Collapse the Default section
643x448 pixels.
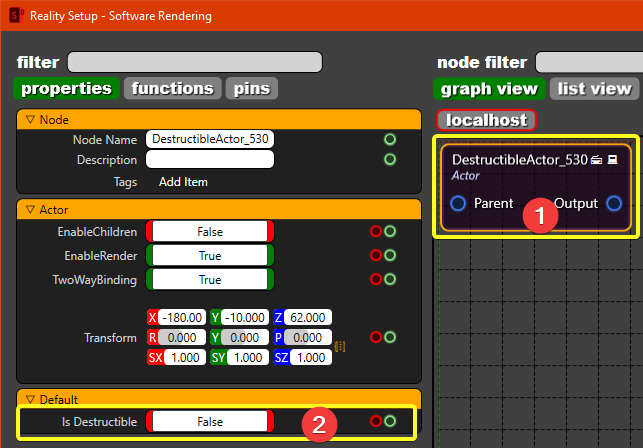pyautogui.click(x=30, y=399)
